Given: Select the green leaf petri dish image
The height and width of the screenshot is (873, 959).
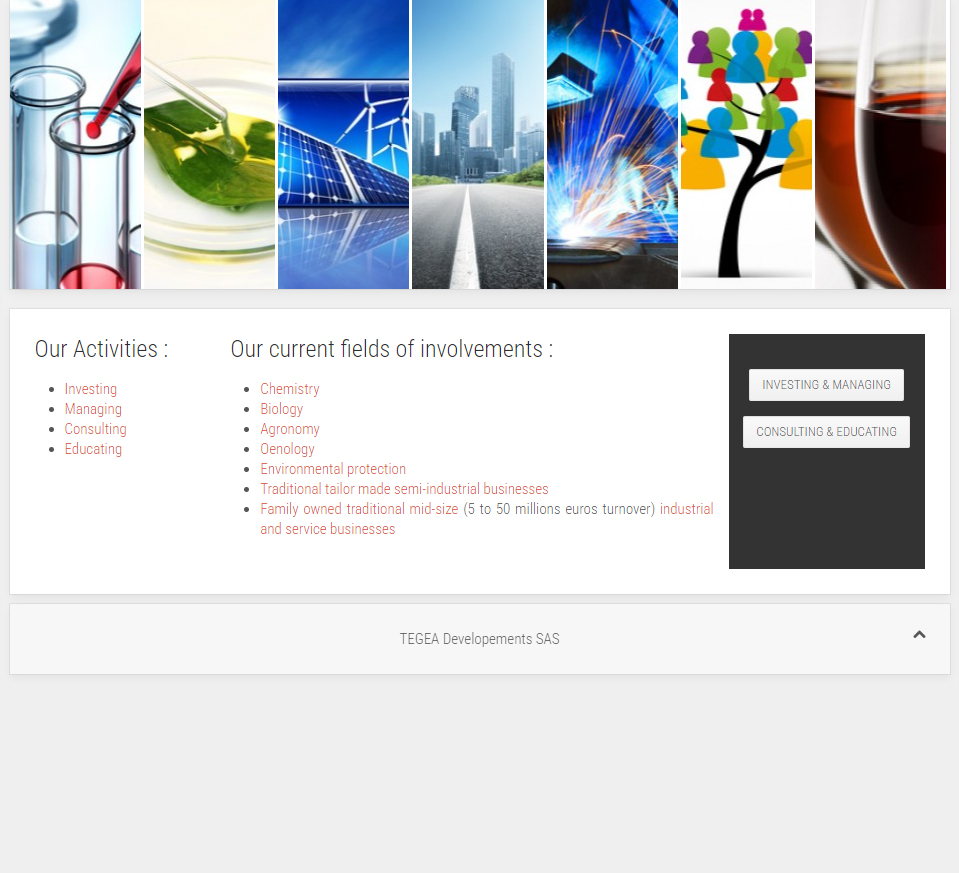Looking at the screenshot, I should (x=210, y=145).
